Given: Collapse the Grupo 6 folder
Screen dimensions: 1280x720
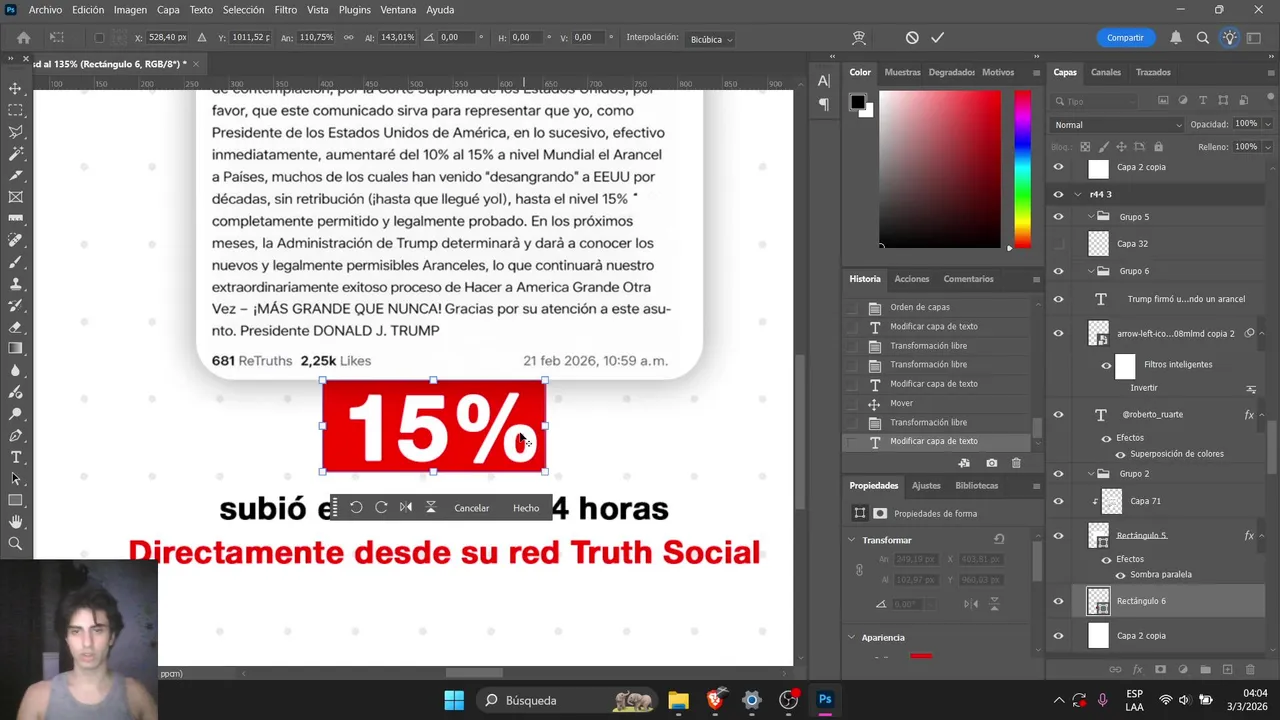Looking at the screenshot, I should pos(1090,271).
